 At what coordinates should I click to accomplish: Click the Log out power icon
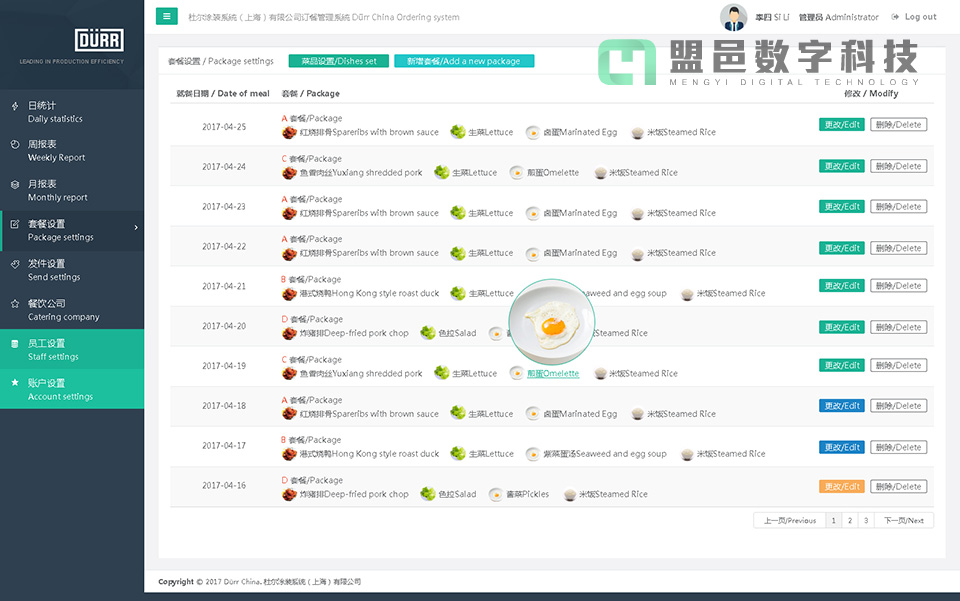pos(894,17)
